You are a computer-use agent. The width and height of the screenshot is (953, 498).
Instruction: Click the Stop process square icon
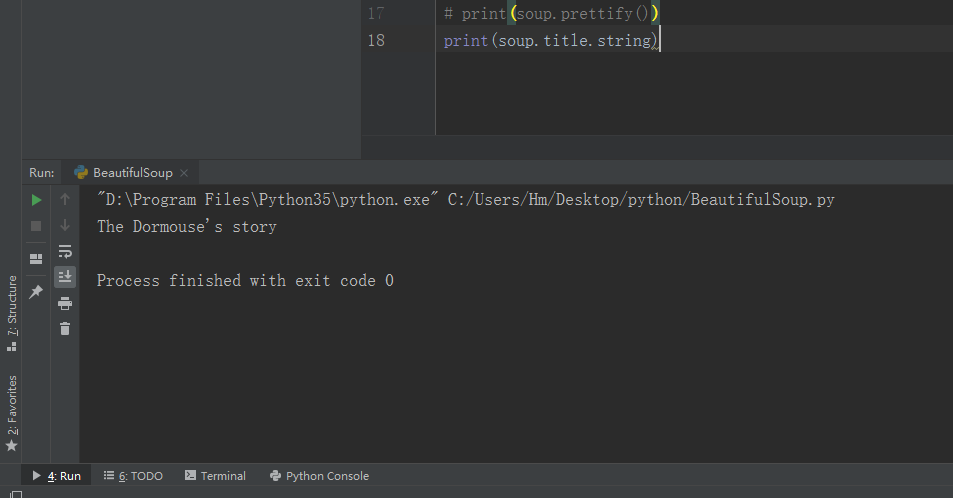click(x=36, y=226)
